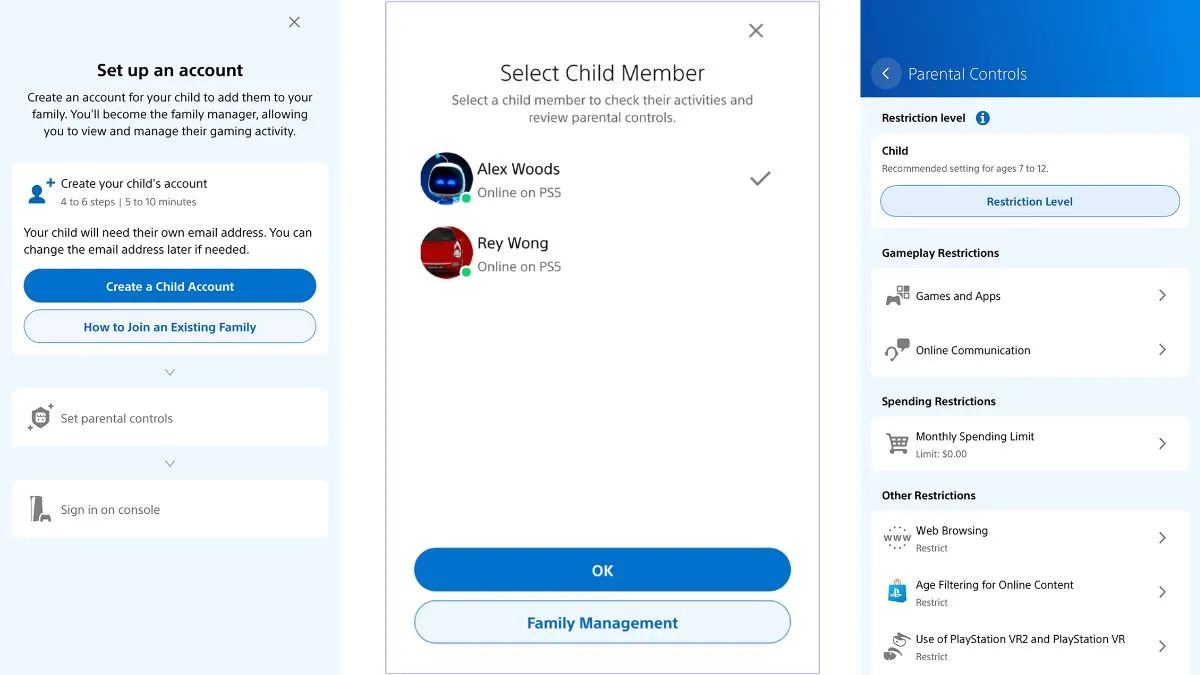
Task: Click the Spending Restrictions section label
Action: coord(939,401)
